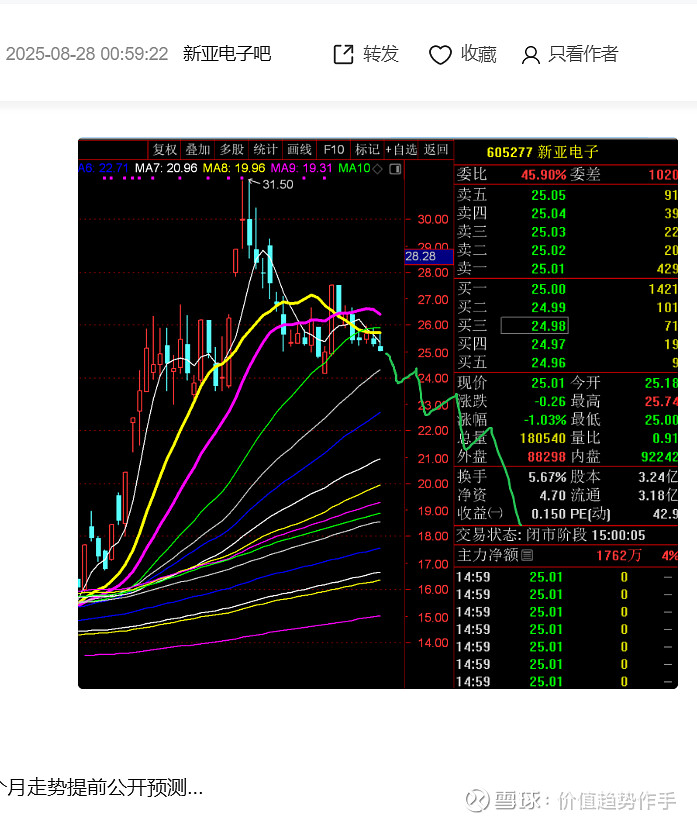Click the 收益(一) toggle indicator
697x822 pixels.
click(x=495, y=513)
